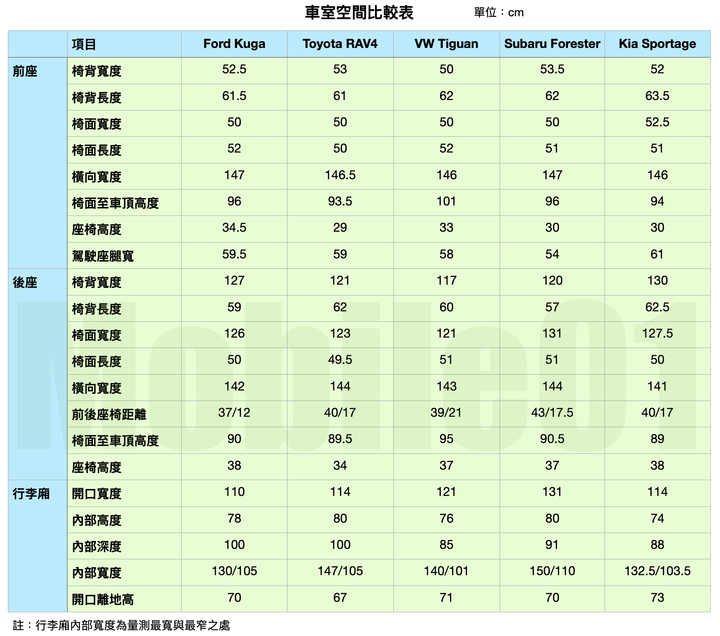The width and height of the screenshot is (720, 636).
Task: Click the 行李廂 section label
Action: click(31, 494)
